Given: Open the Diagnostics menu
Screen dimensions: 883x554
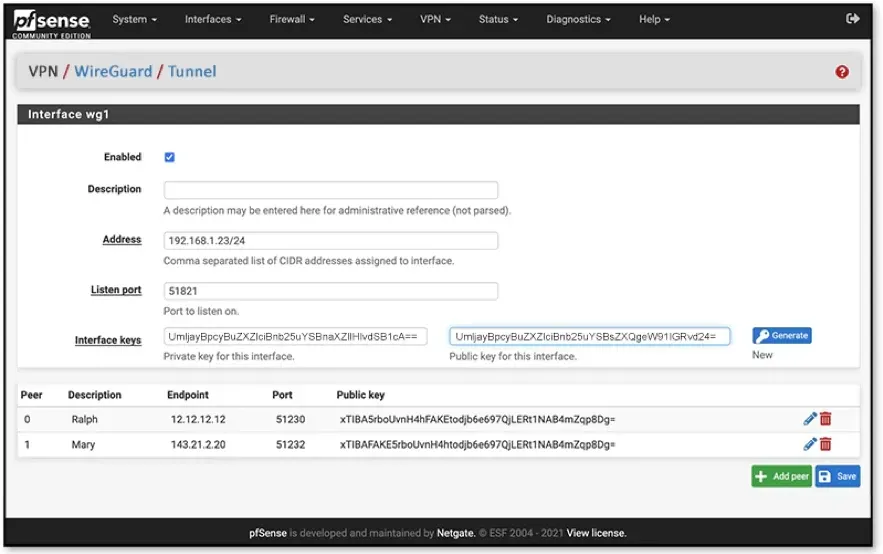Looking at the screenshot, I should point(578,19).
